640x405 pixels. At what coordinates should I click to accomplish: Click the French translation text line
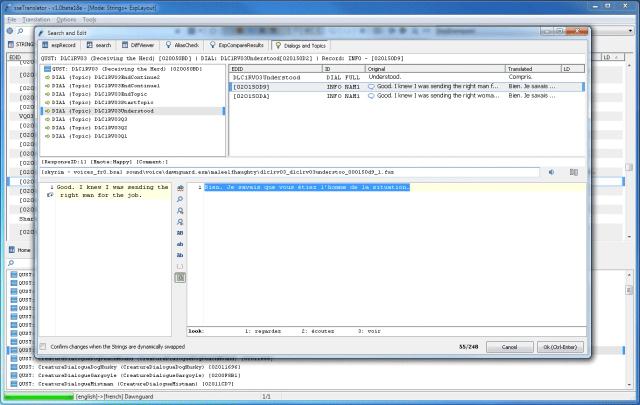pos(307,187)
